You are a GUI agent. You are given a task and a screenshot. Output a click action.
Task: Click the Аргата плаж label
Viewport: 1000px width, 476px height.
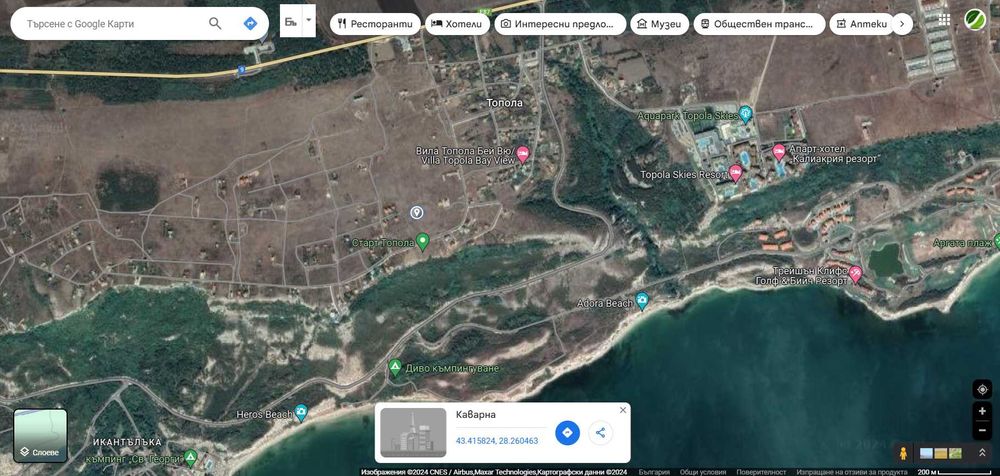962,242
